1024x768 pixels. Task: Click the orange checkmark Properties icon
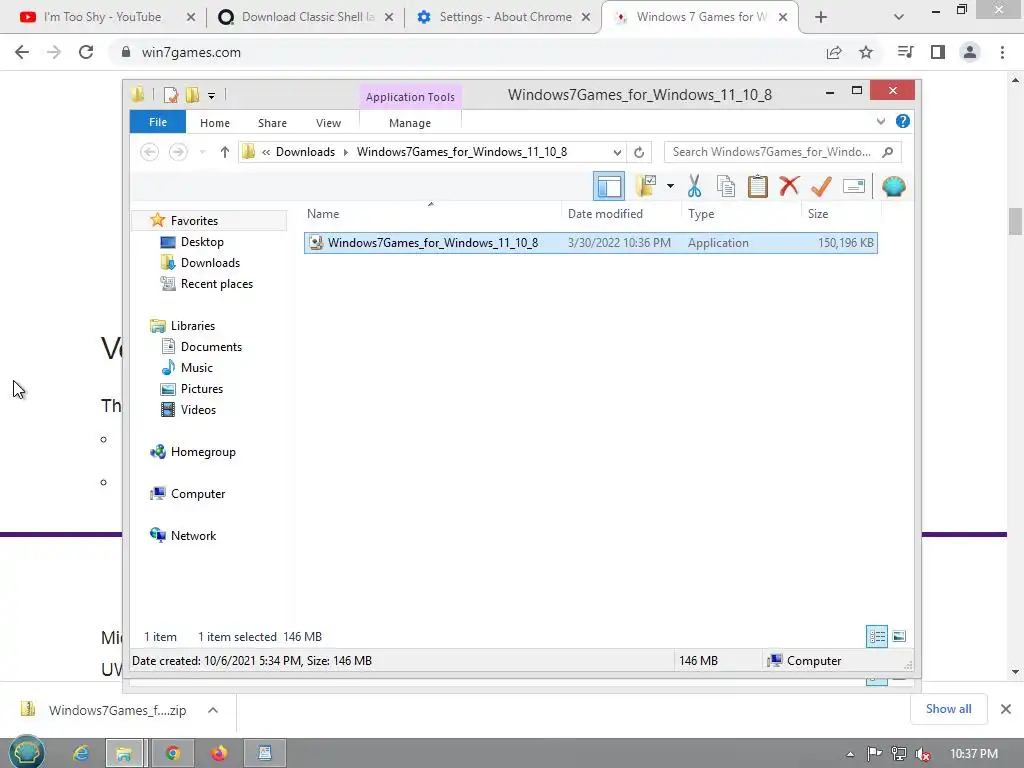(821, 187)
